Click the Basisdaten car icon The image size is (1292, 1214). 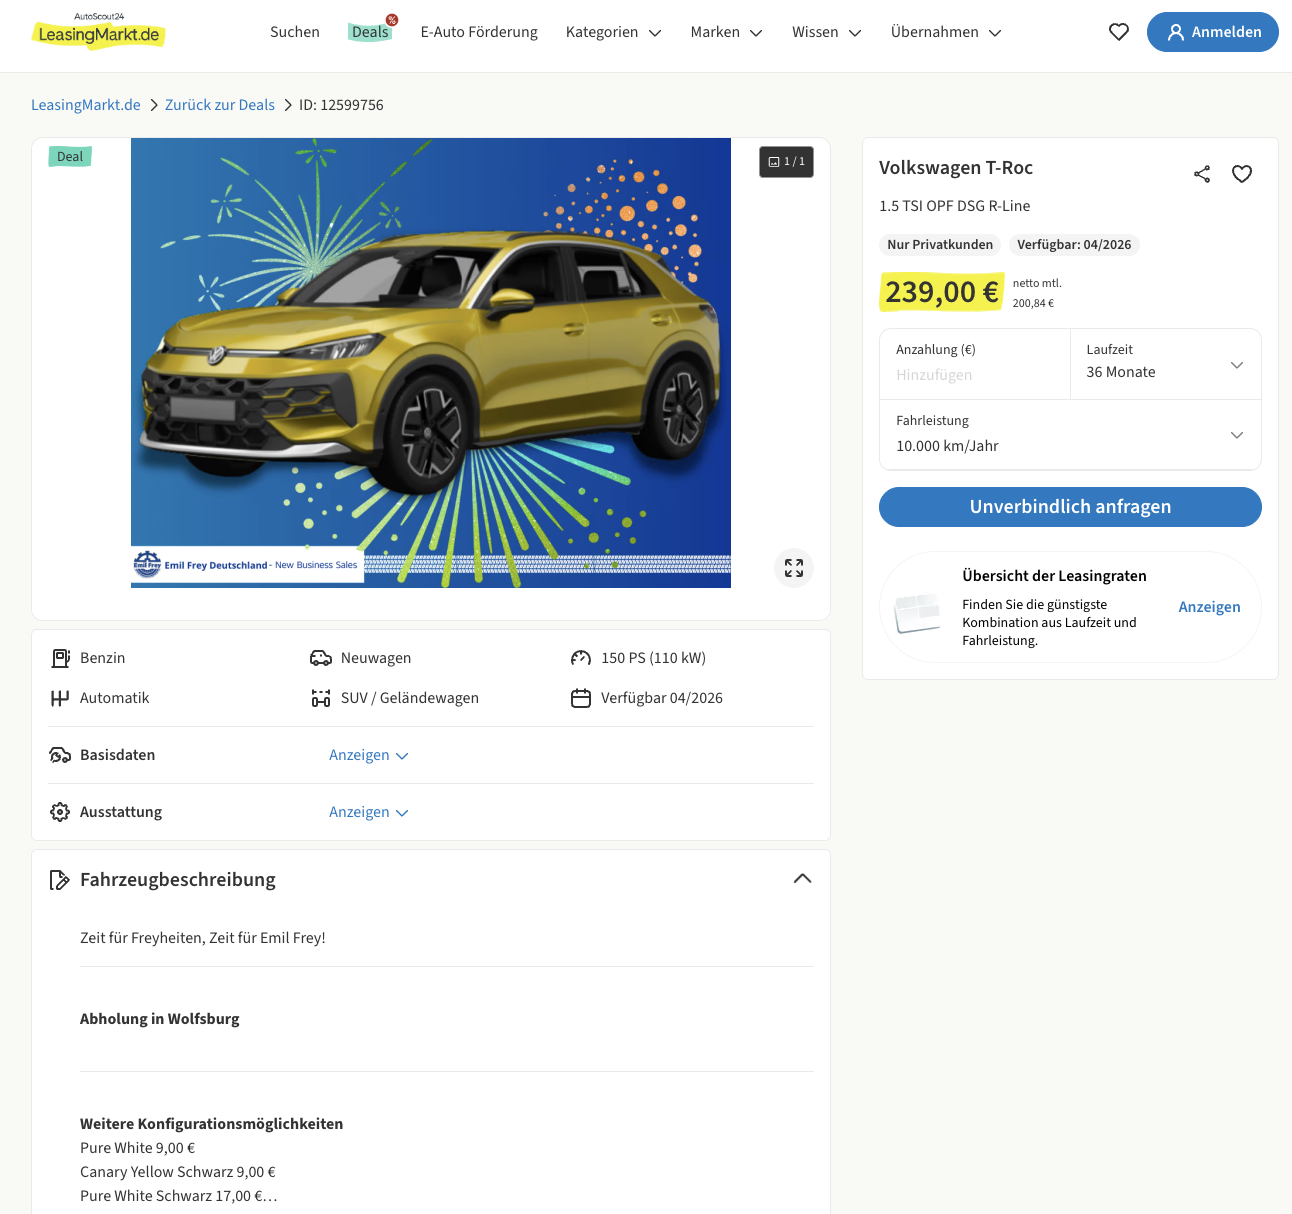[x=60, y=755]
